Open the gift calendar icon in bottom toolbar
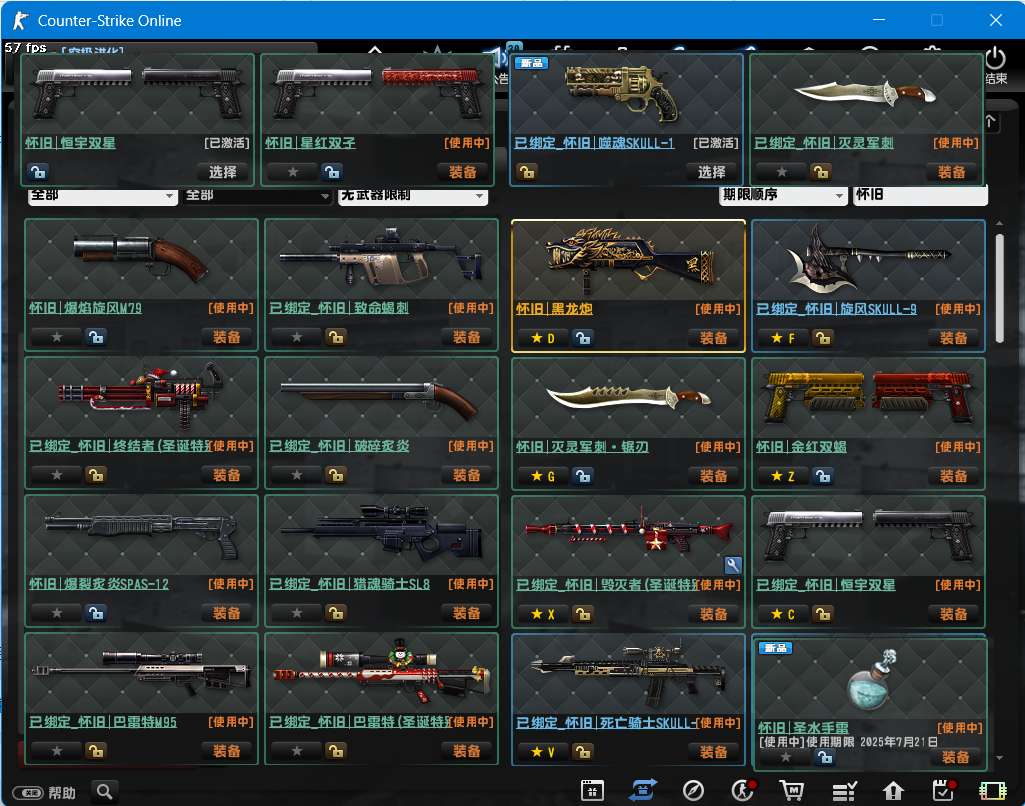The height and width of the screenshot is (806, 1025). (592, 790)
